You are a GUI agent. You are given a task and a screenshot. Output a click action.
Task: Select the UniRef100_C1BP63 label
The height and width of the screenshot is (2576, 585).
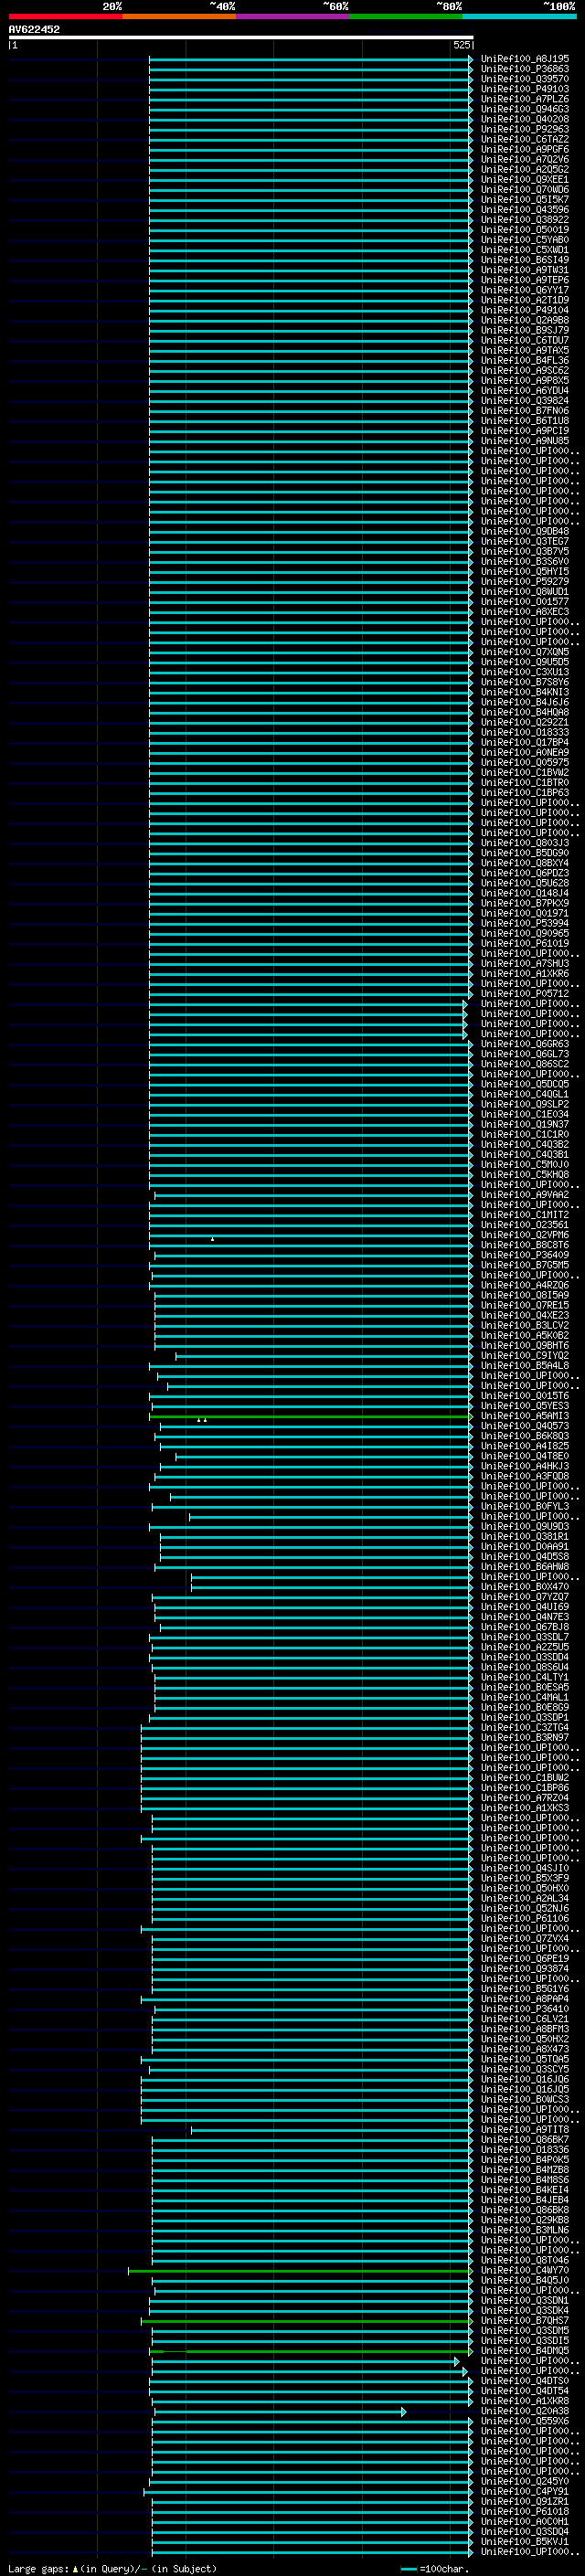tap(525, 793)
